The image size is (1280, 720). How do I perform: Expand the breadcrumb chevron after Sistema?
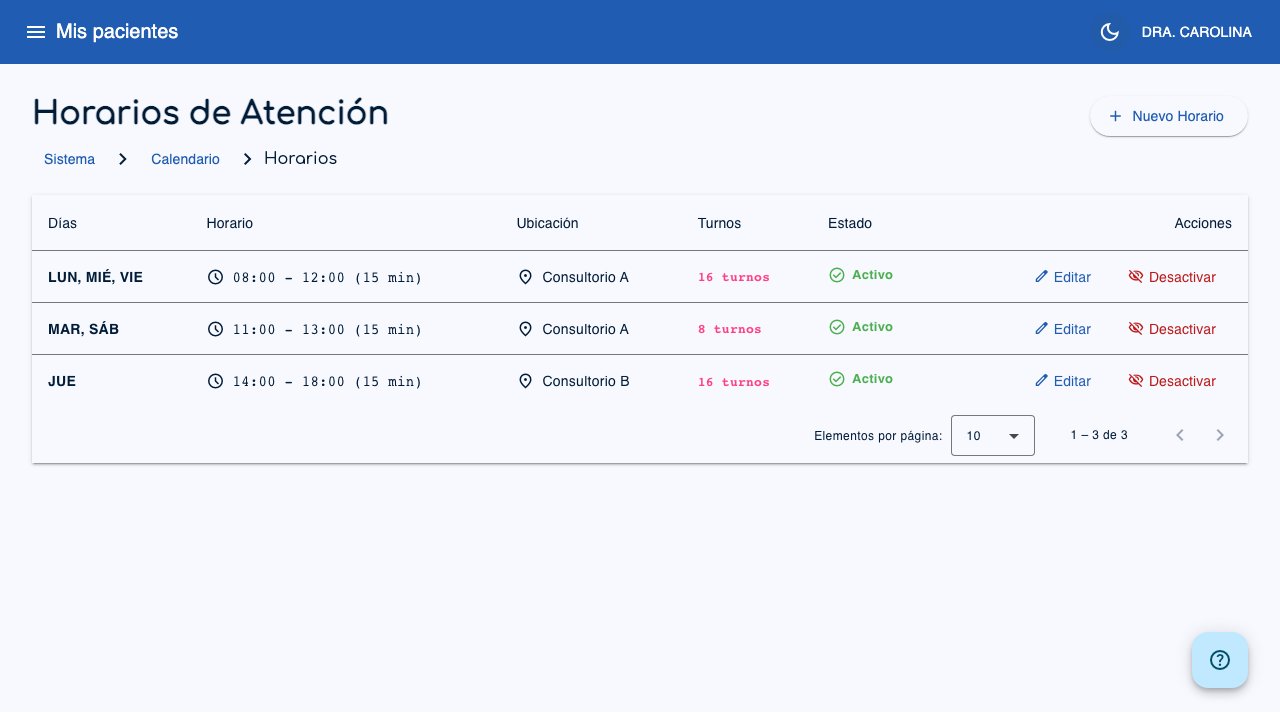(122, 158)
